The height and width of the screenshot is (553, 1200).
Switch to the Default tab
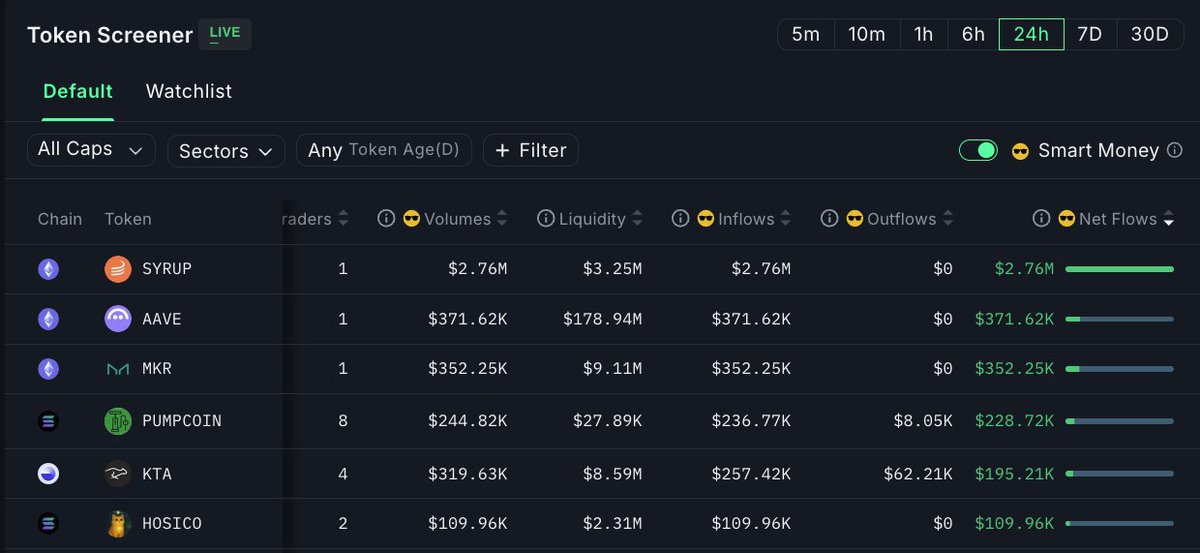[x=78, y=91]
